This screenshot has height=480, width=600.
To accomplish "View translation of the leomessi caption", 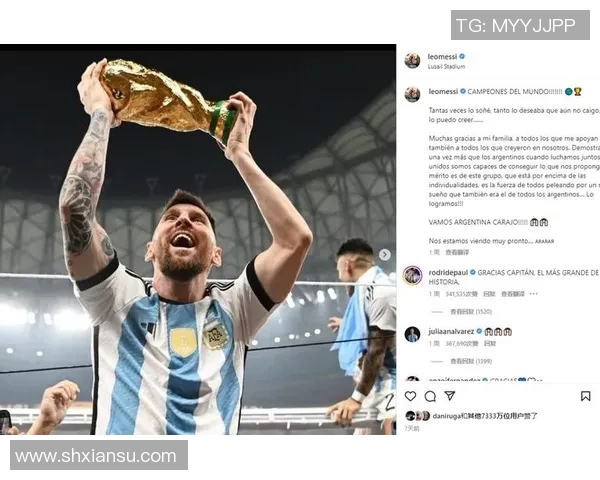I will [x=457, y=252].
